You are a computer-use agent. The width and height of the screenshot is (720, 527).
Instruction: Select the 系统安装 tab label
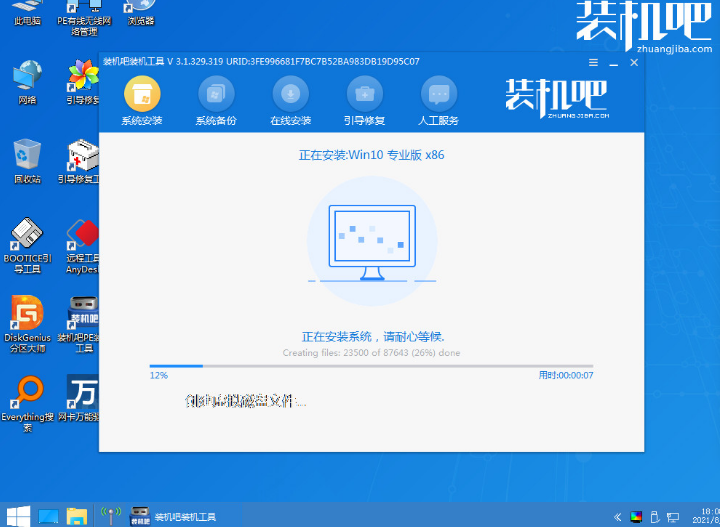(142, 121)
